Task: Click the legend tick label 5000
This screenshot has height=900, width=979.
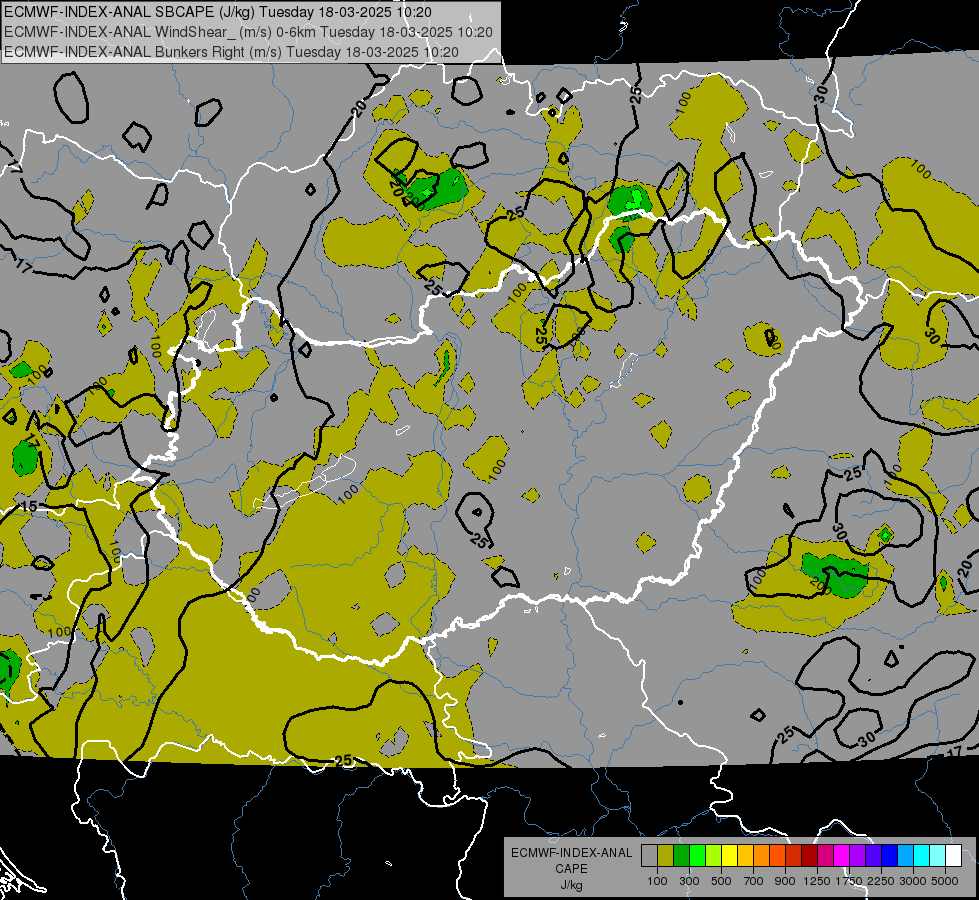Action: click(945, 881)
